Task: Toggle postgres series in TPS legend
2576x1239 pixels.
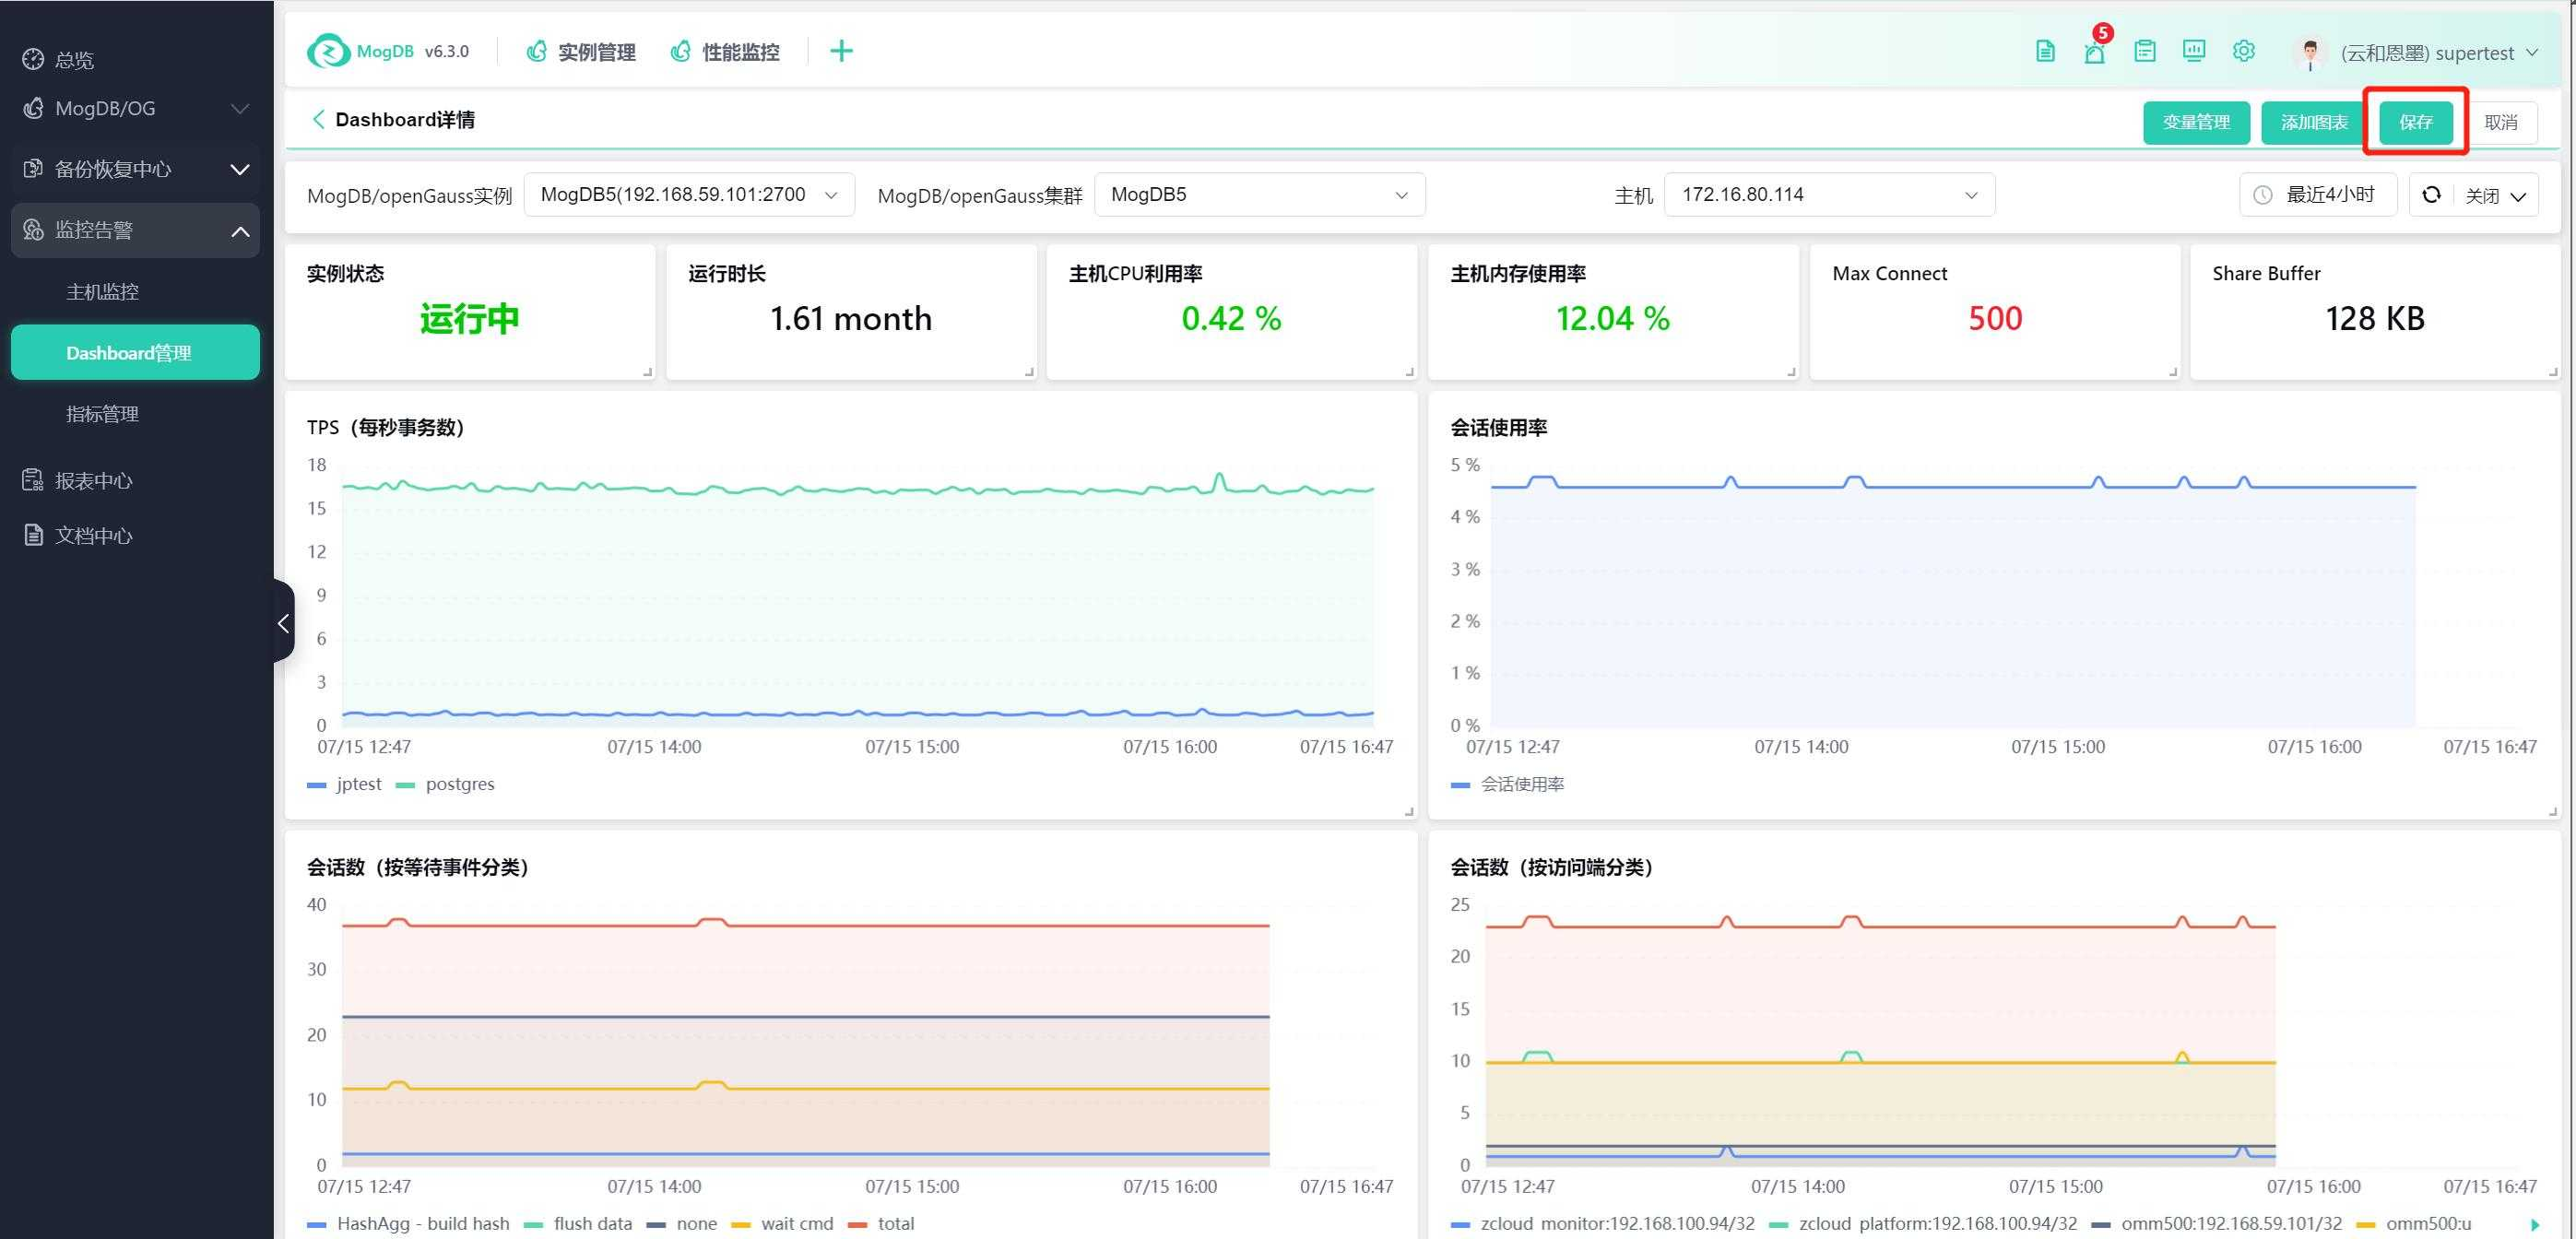Action: [x=445, y=784]
